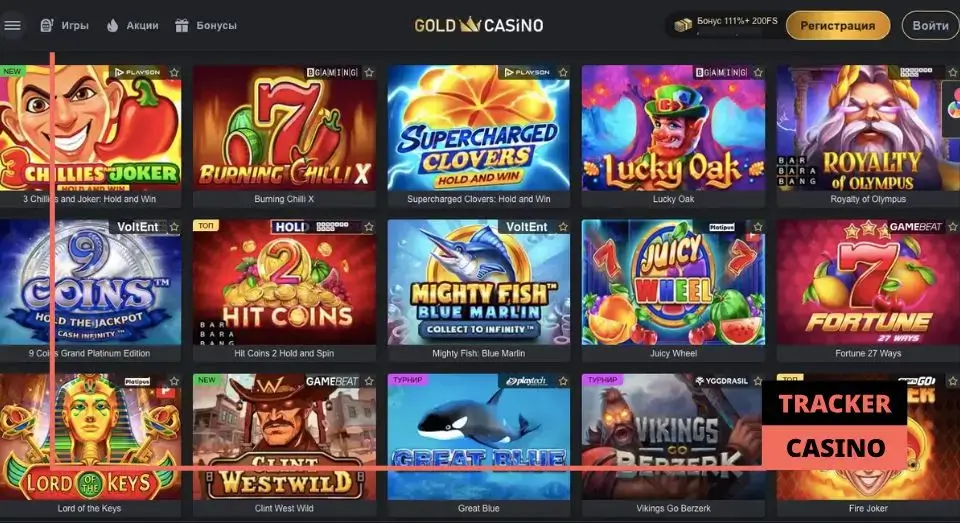Open the Игры menu
The height and width of the screenshot is (523, 960).
[x=64, y=26]
